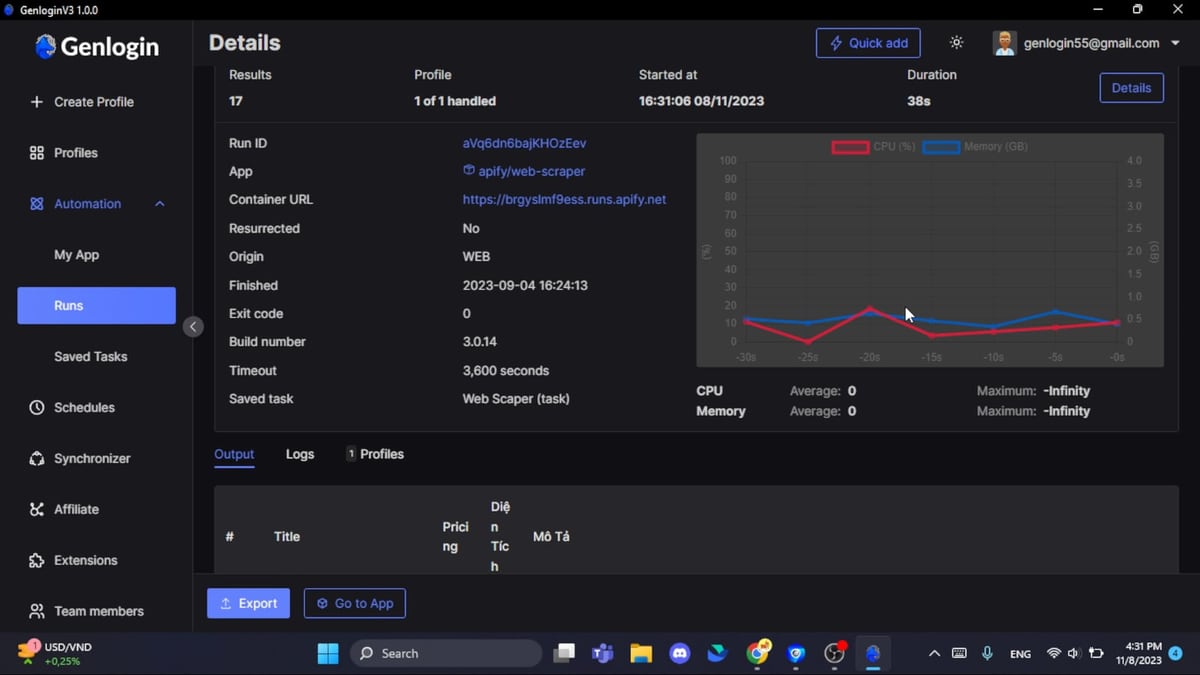Click the user avatar picture
Viewport: 1200px width, 675px height.
[1004, 43]
